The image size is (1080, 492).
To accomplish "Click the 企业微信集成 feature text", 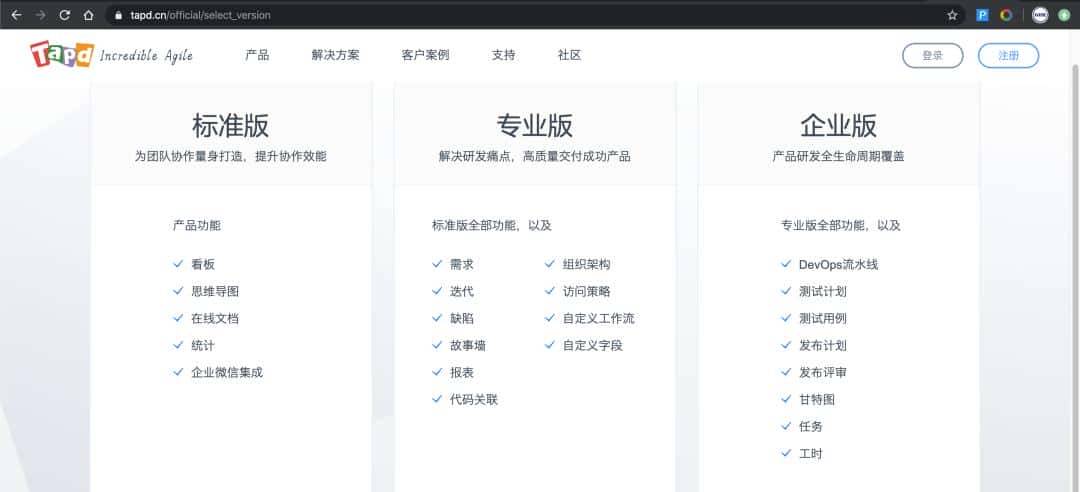I will tap(227, 373).
